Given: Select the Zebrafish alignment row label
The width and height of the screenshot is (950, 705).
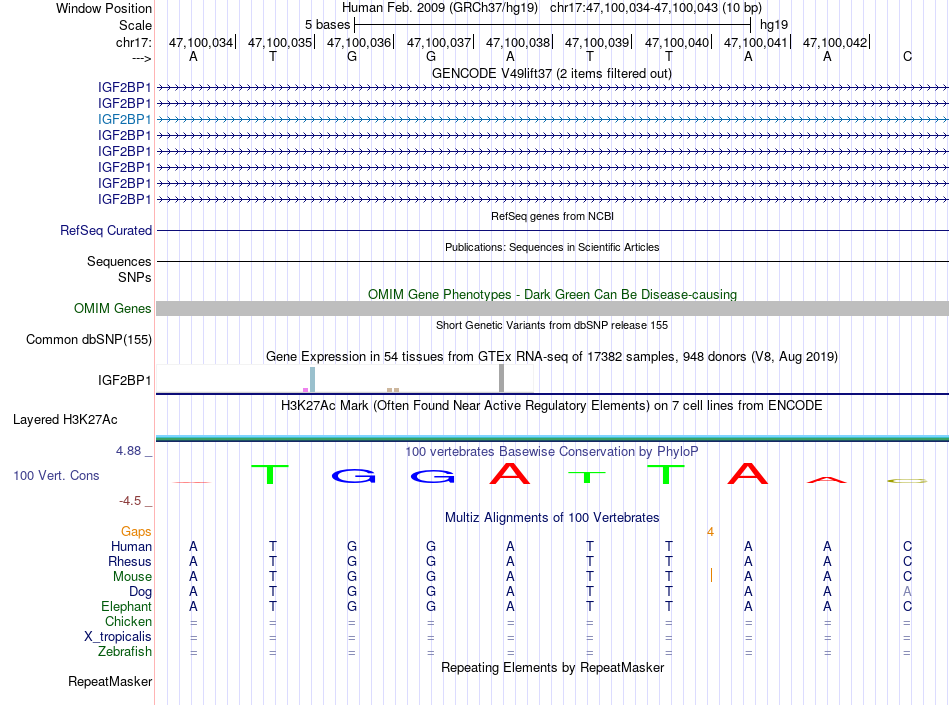Looking at the screenshot, I should pos(125,652).
